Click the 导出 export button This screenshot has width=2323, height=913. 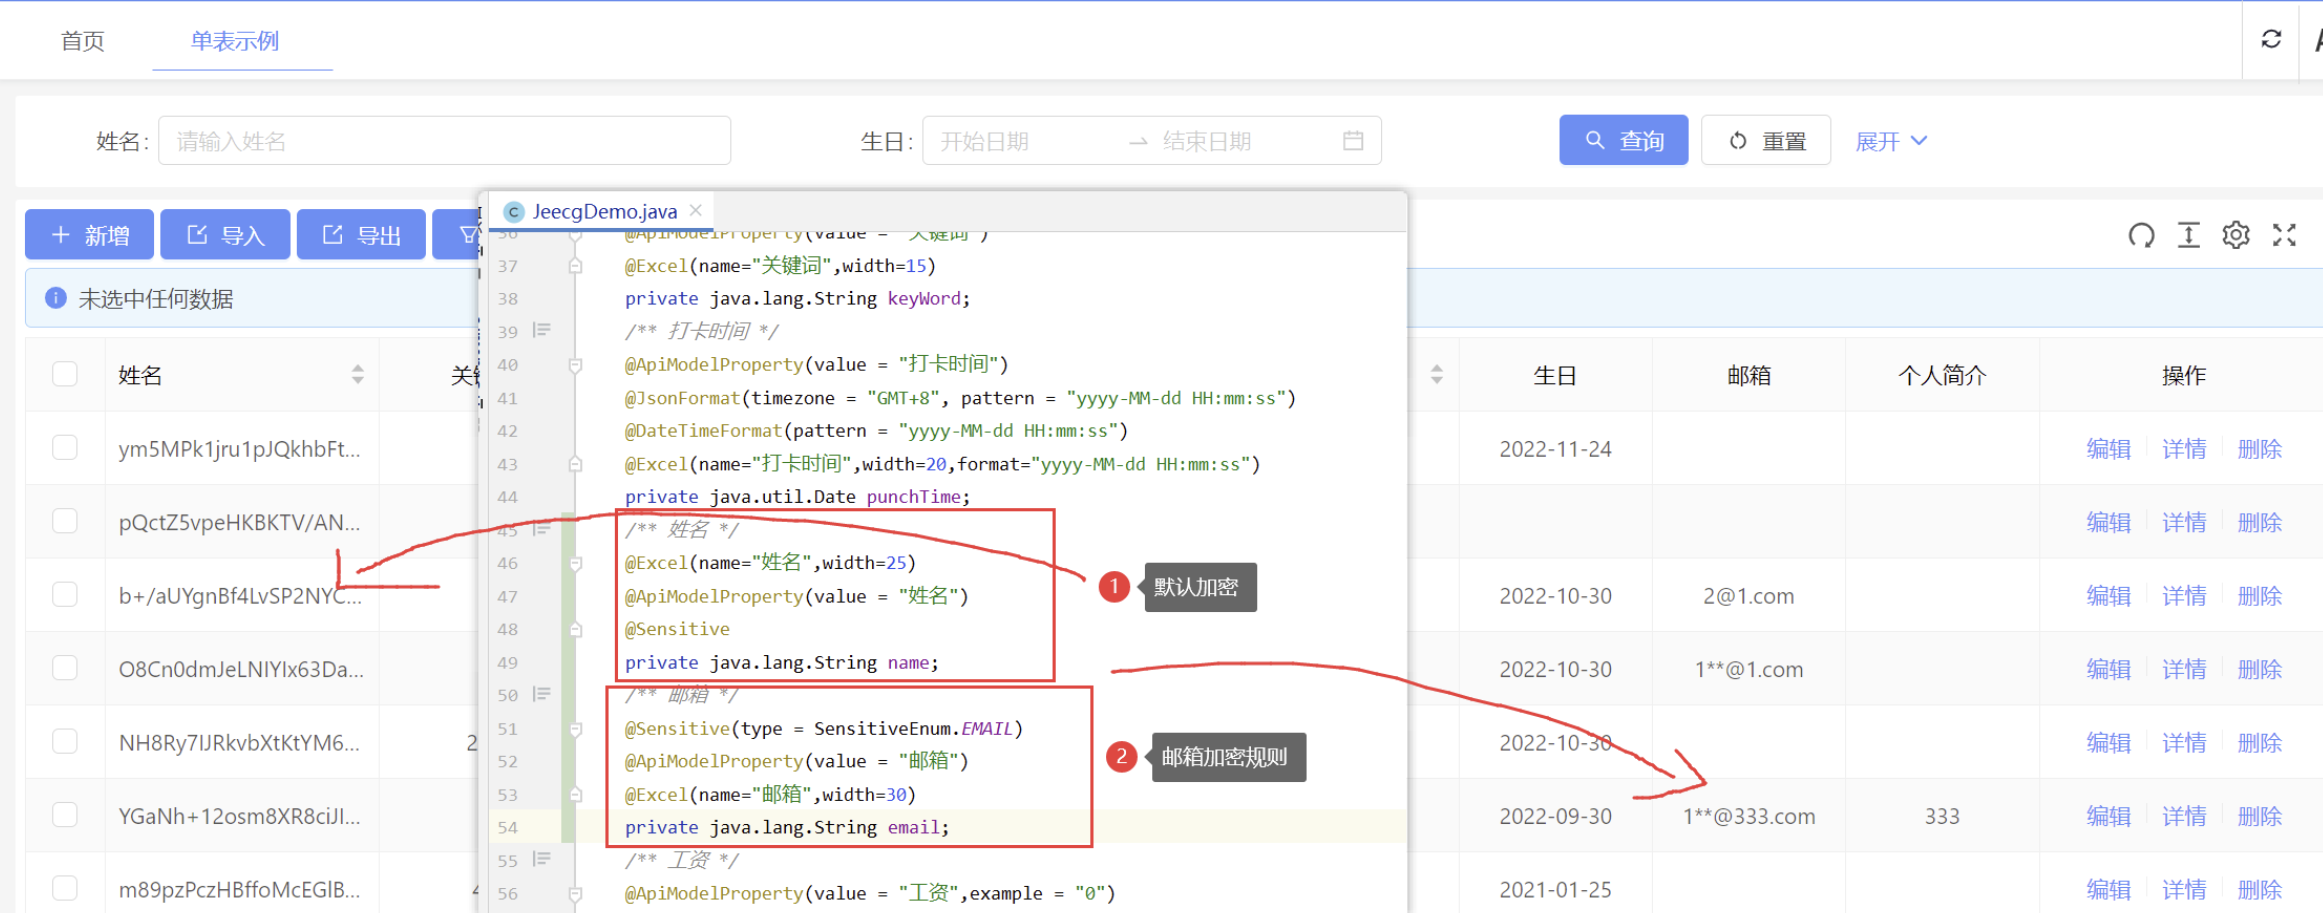pyautogui.click(x=361, y=235)
